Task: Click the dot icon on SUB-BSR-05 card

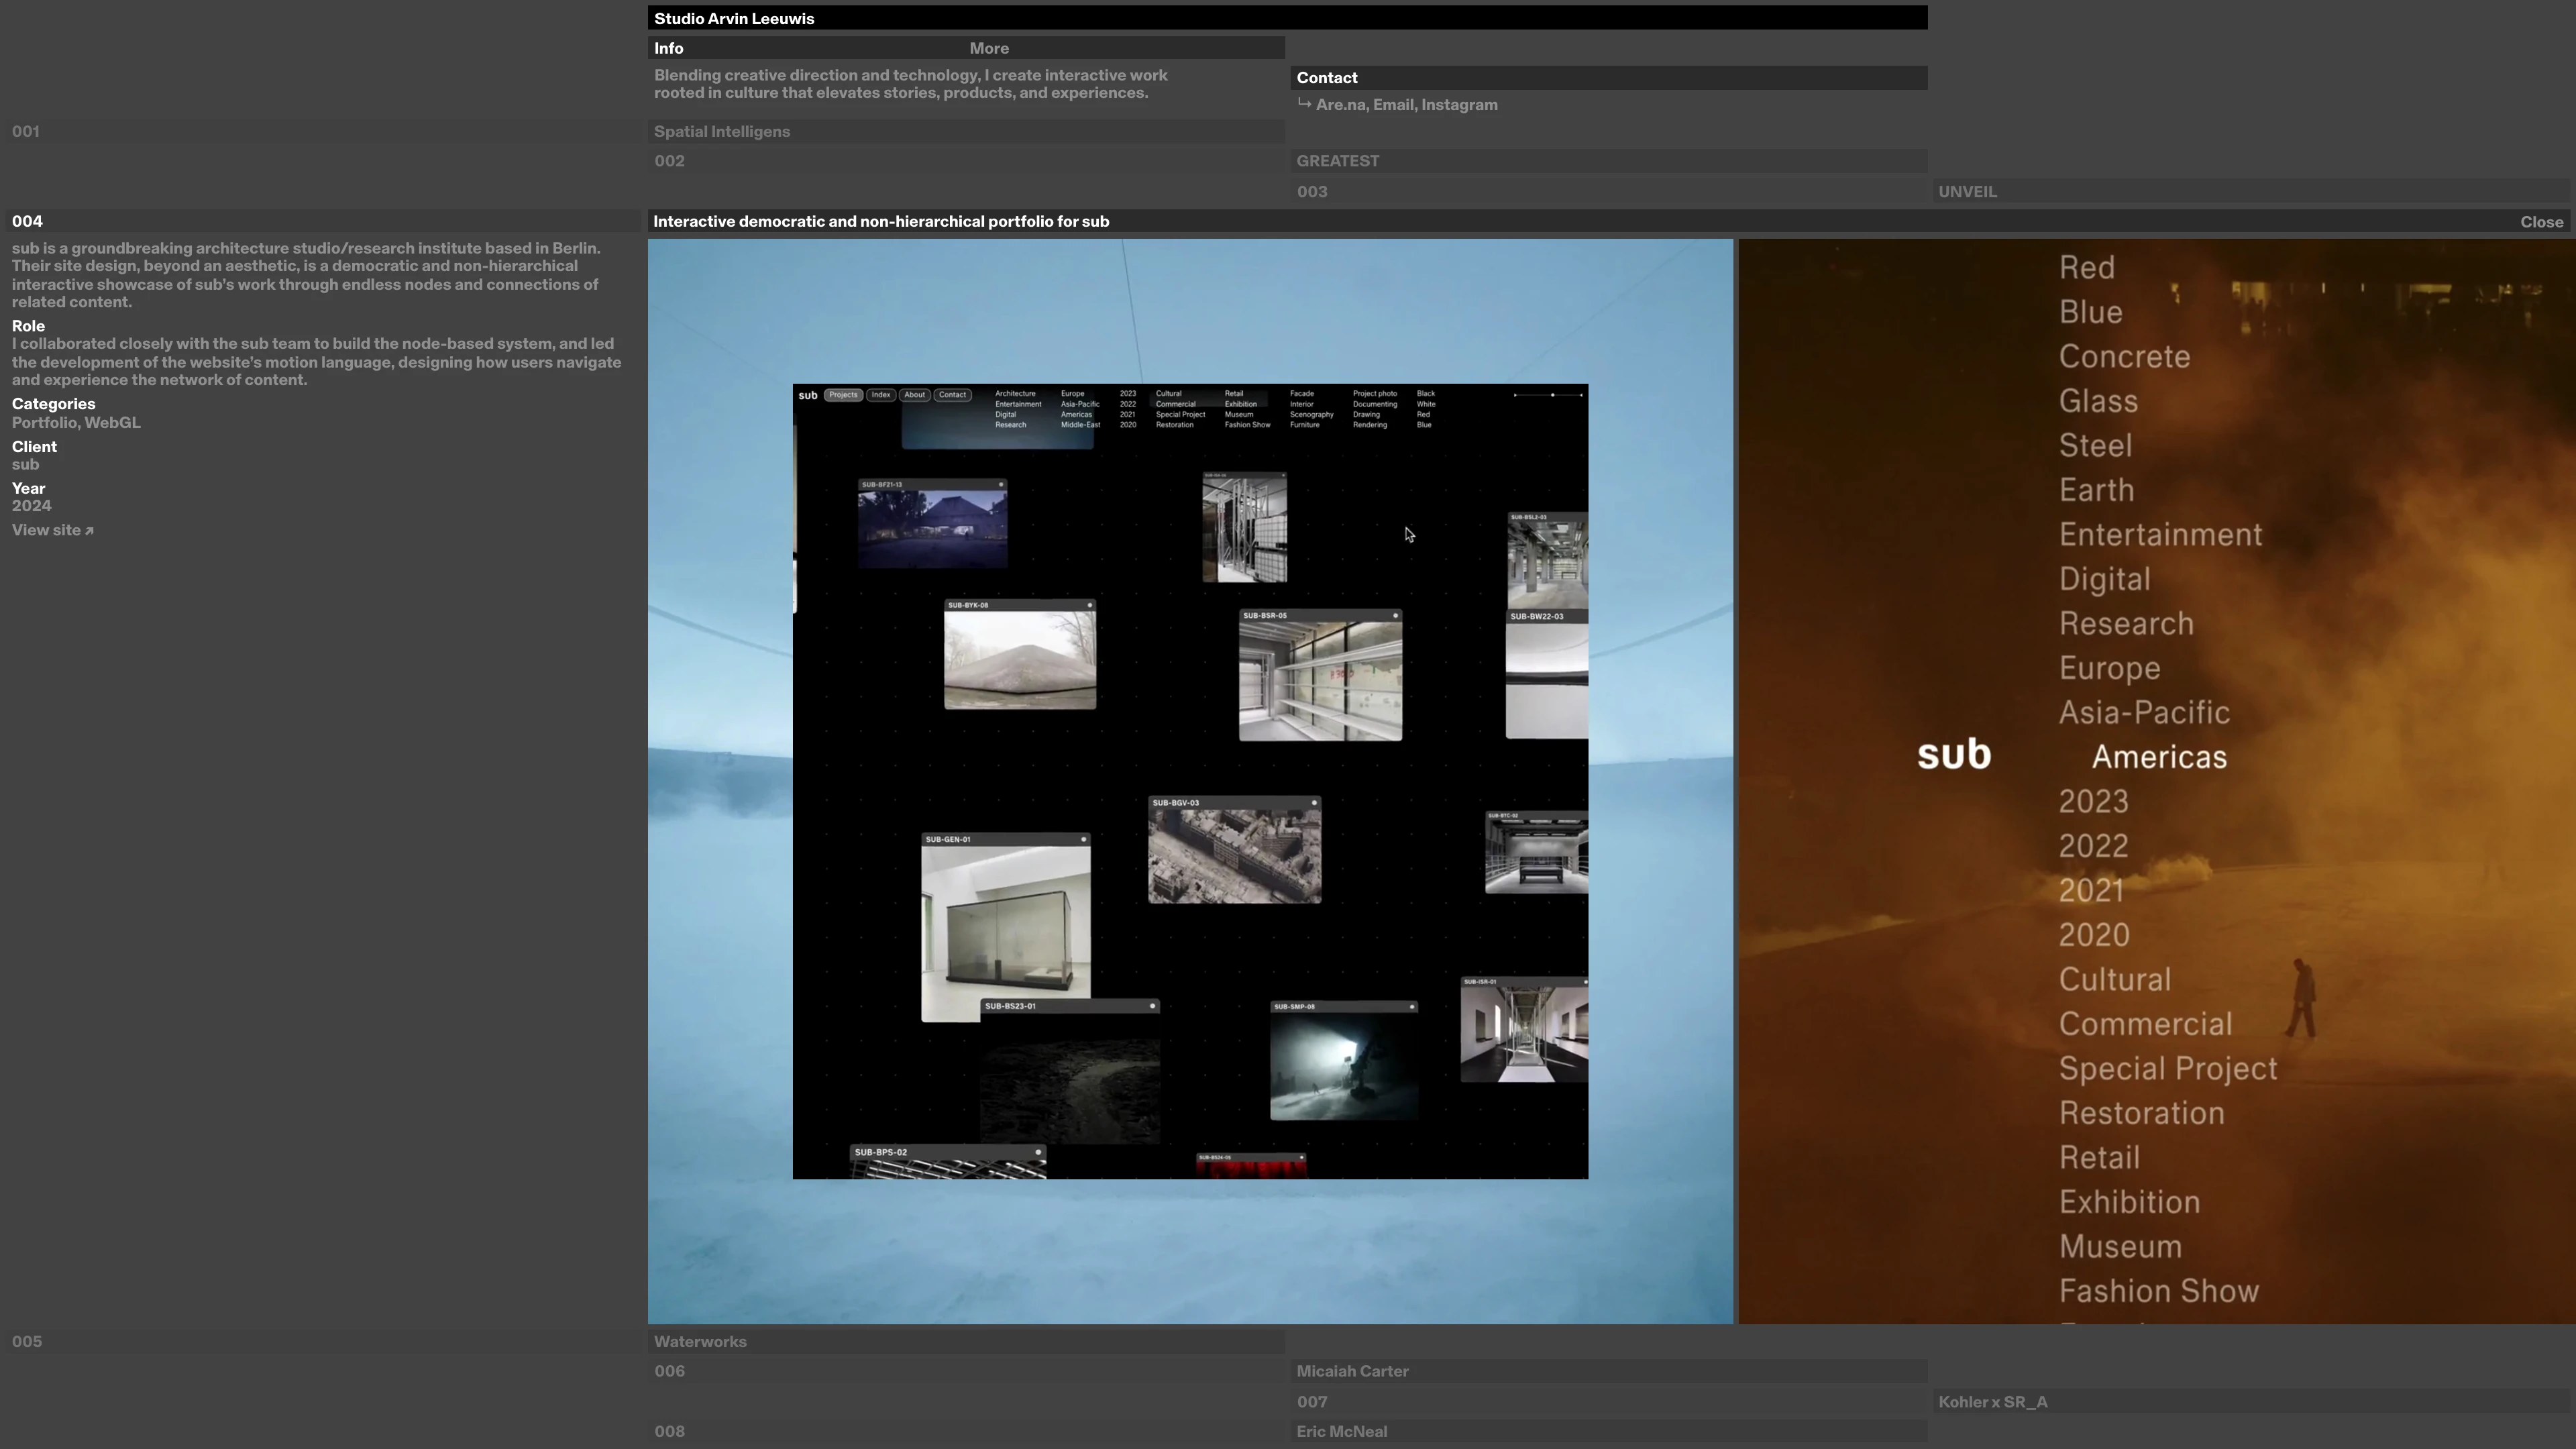Action: 1395,616
